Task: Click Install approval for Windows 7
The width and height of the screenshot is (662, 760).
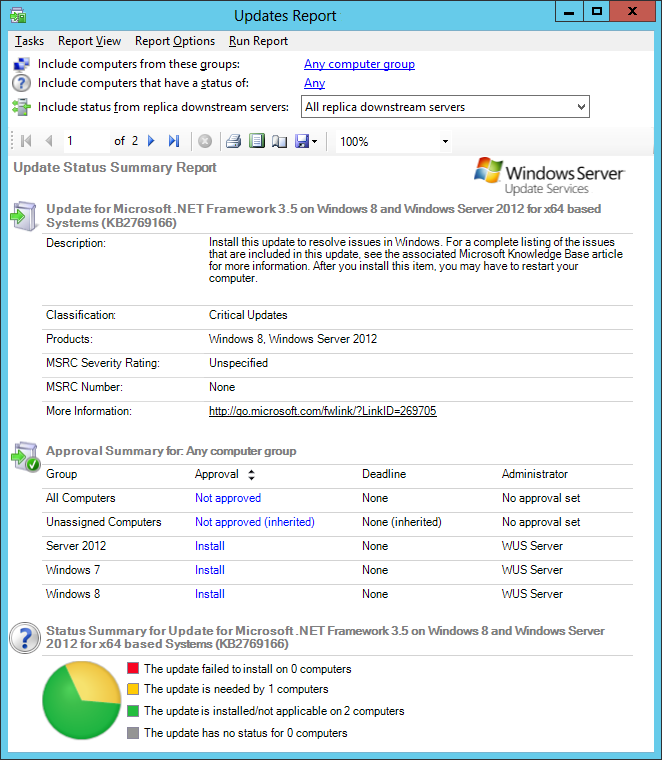Action: (x=209, y=570)
